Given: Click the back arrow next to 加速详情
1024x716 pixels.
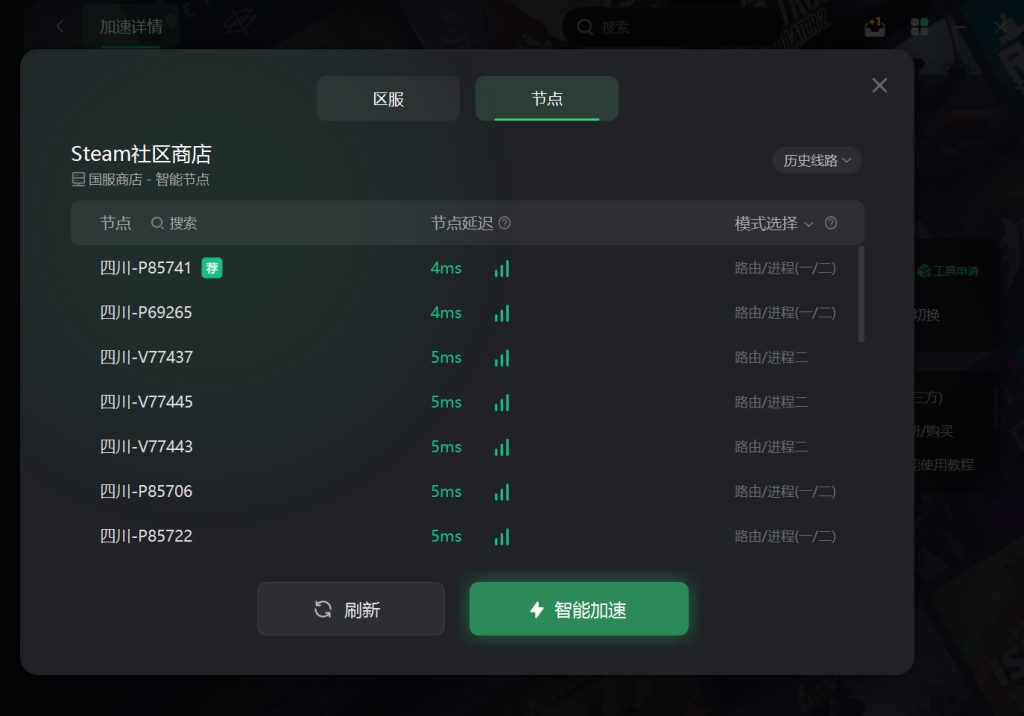Looking at the screenshot, I should point(60,26).
